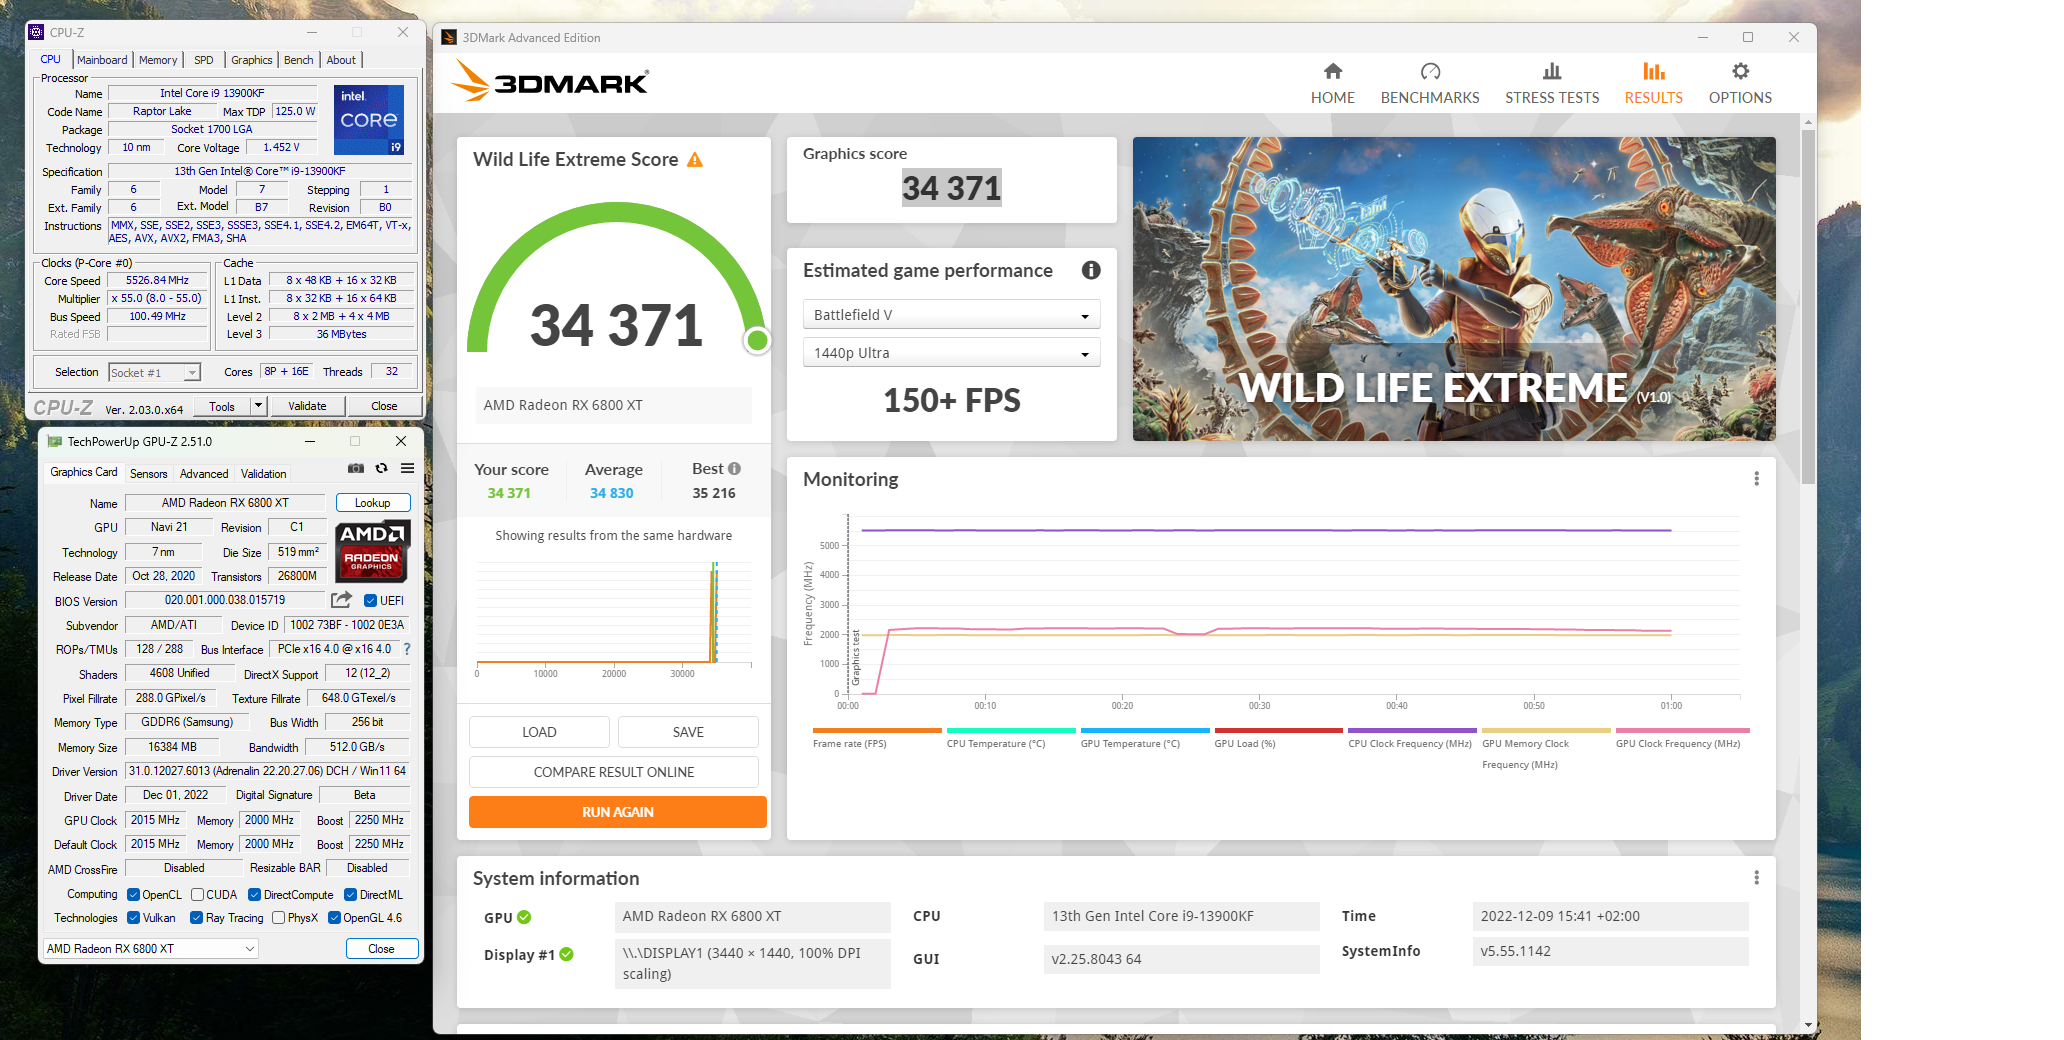Click COMPARE RESULT ONLINE
The width and height of the screenshot is (2064, 1040).
click(x=613, y=772)
